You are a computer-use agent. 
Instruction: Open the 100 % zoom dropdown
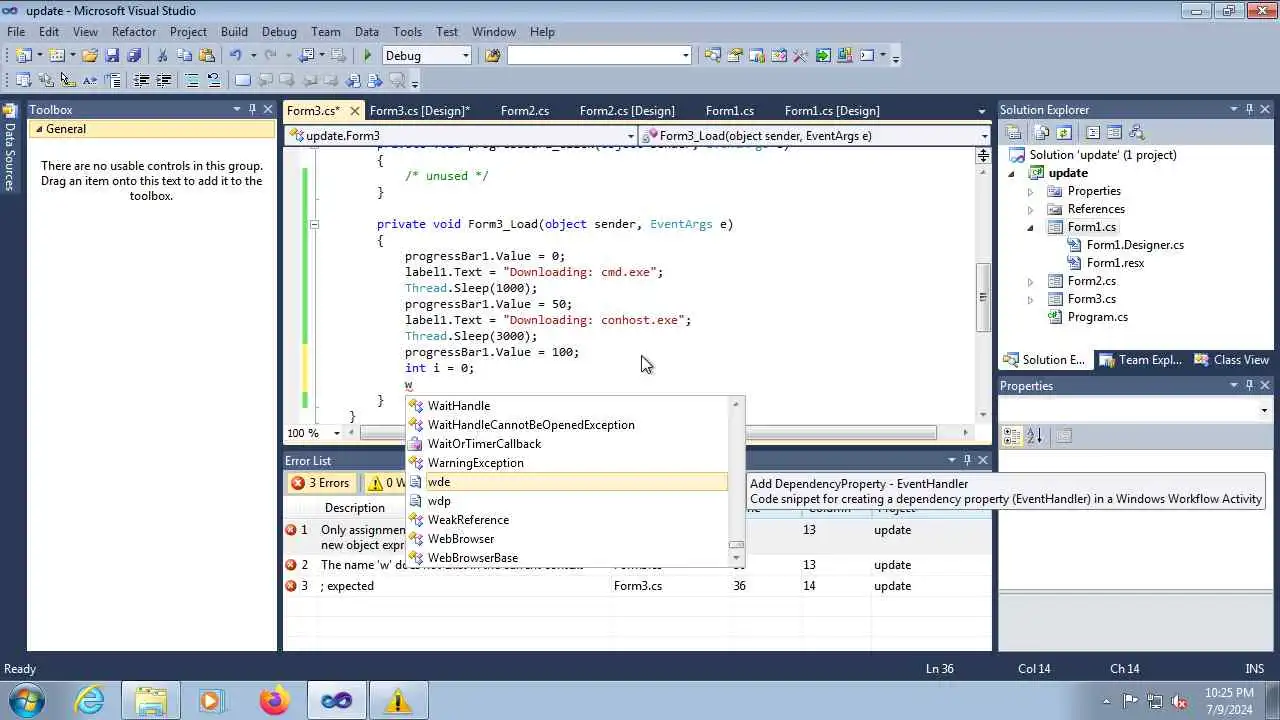[x=336, y=433]
